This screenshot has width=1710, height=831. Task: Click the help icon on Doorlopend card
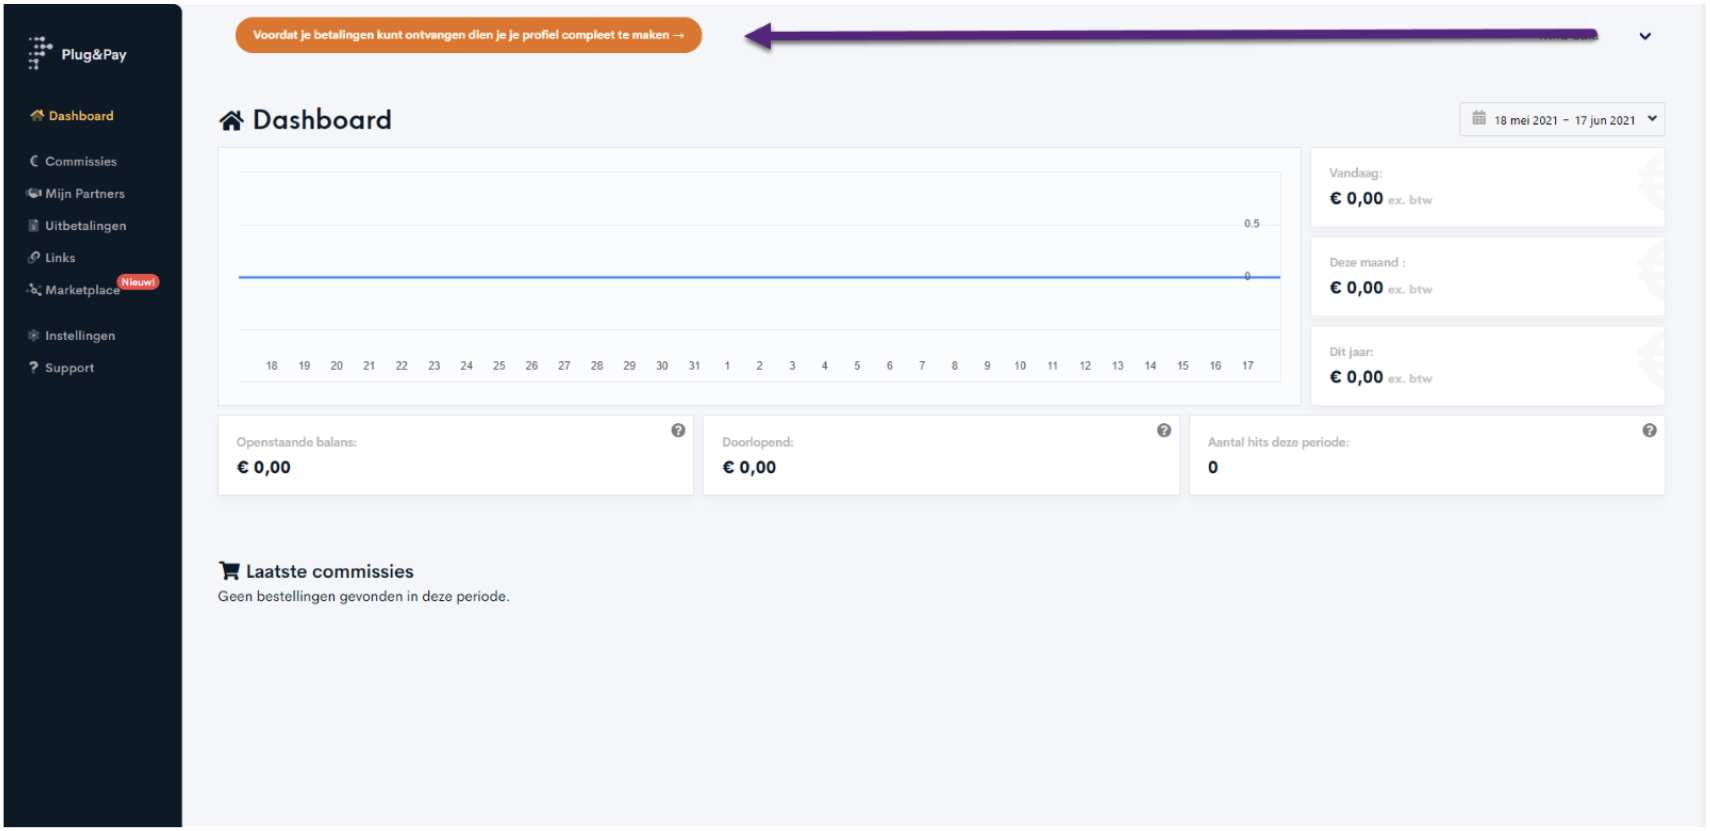1164,430
